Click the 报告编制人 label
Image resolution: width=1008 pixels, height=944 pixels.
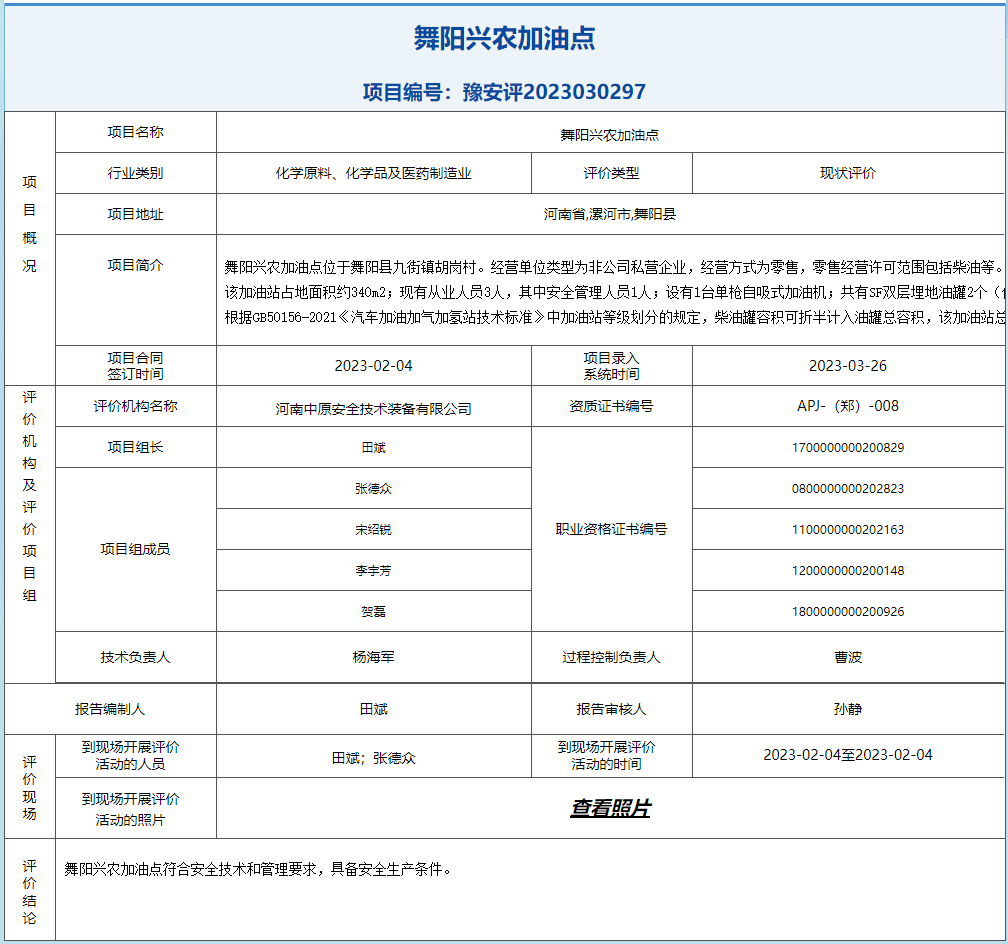[x=110, y=709]
